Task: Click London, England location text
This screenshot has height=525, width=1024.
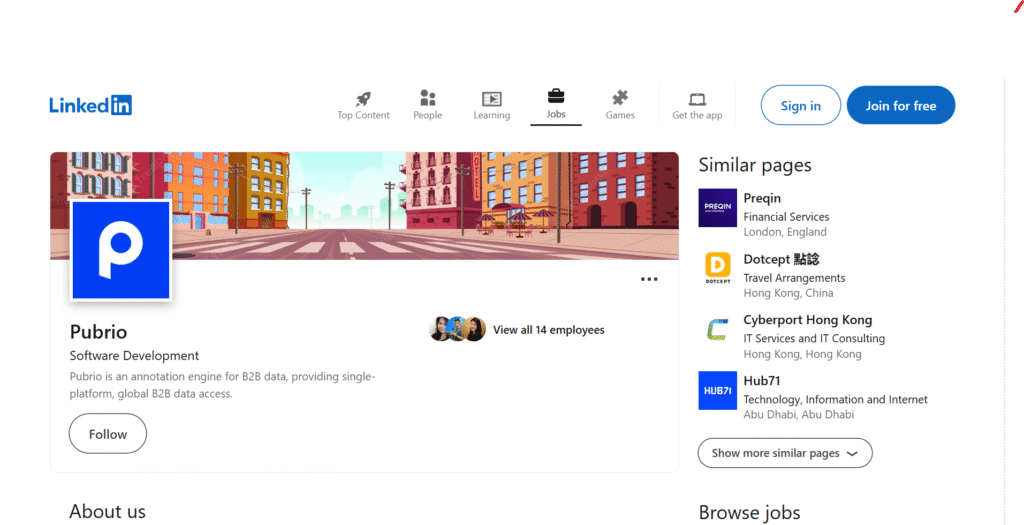Action: tap(785, 232)
